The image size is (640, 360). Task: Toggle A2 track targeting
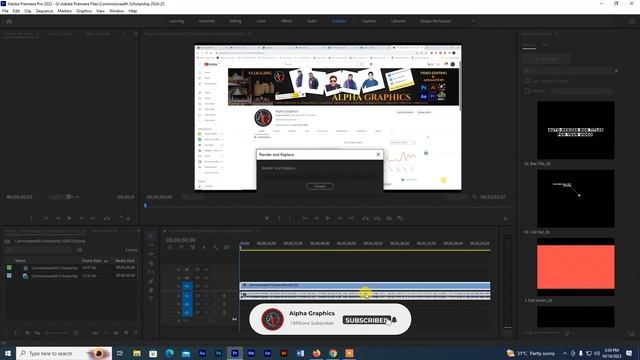click(x=187, y=304)
